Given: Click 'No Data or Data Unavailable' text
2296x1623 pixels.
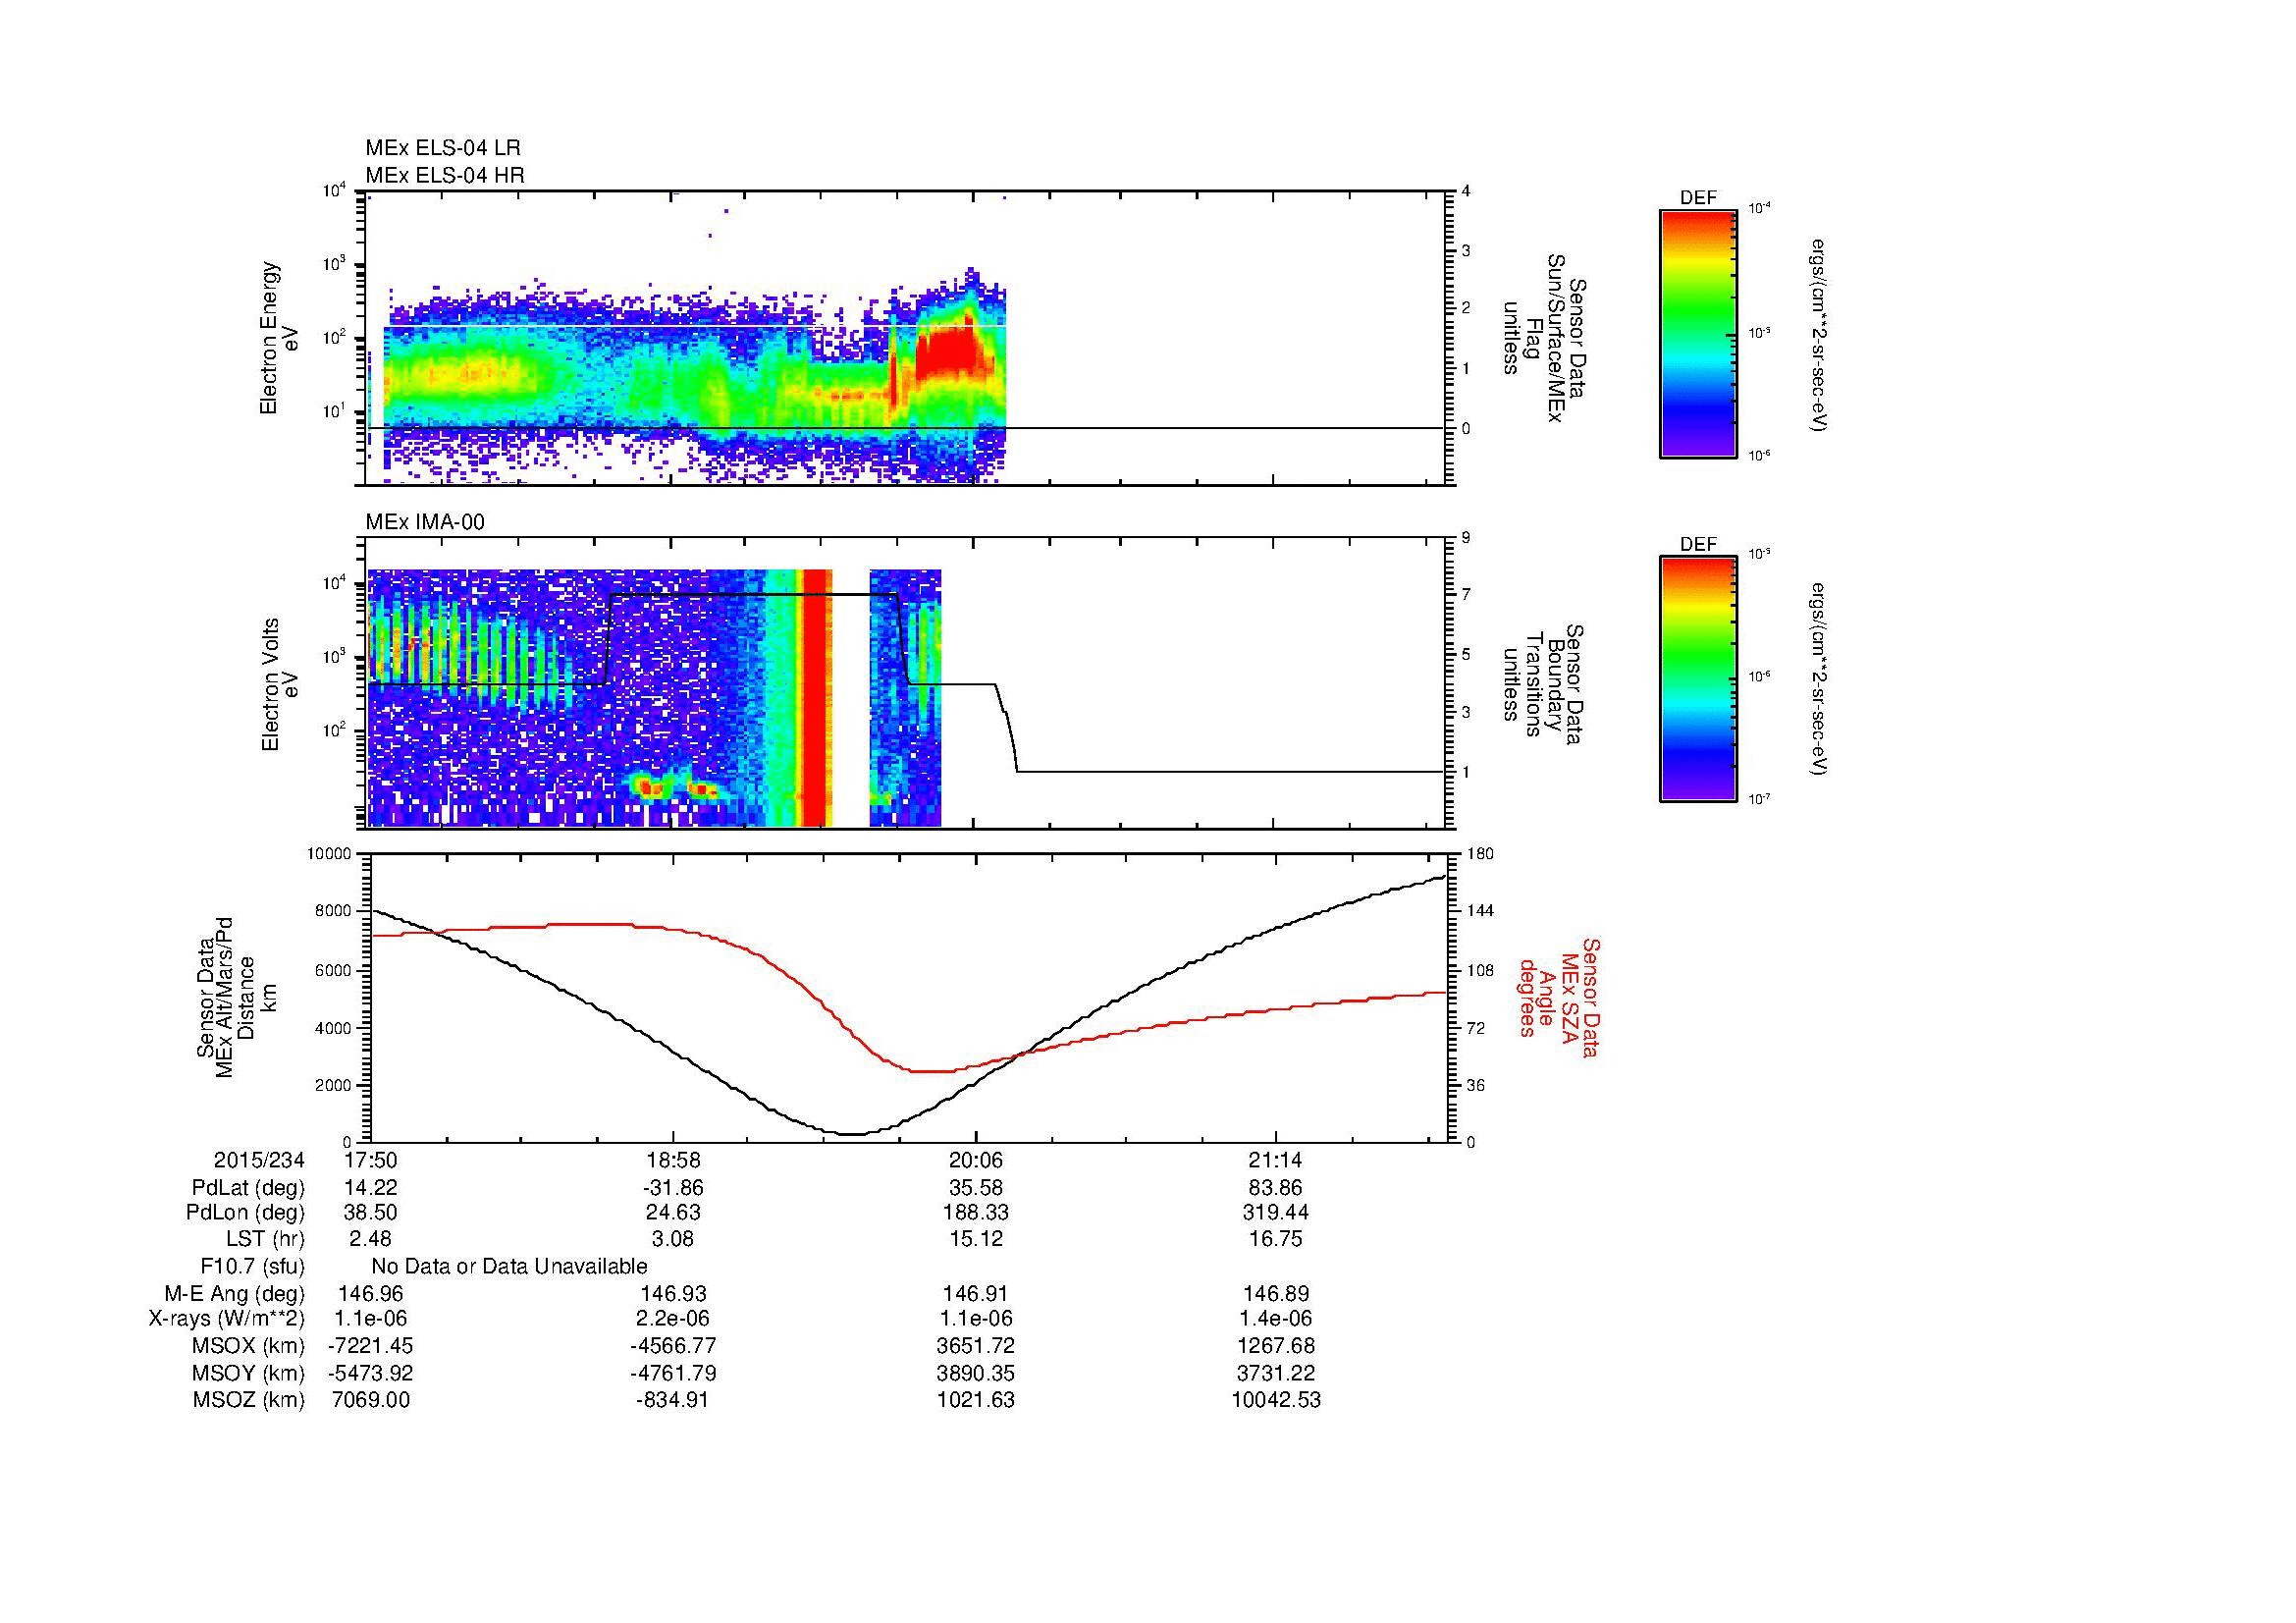Looking at the screenshot, I should pyautogui.click(x=509, y=1267).
